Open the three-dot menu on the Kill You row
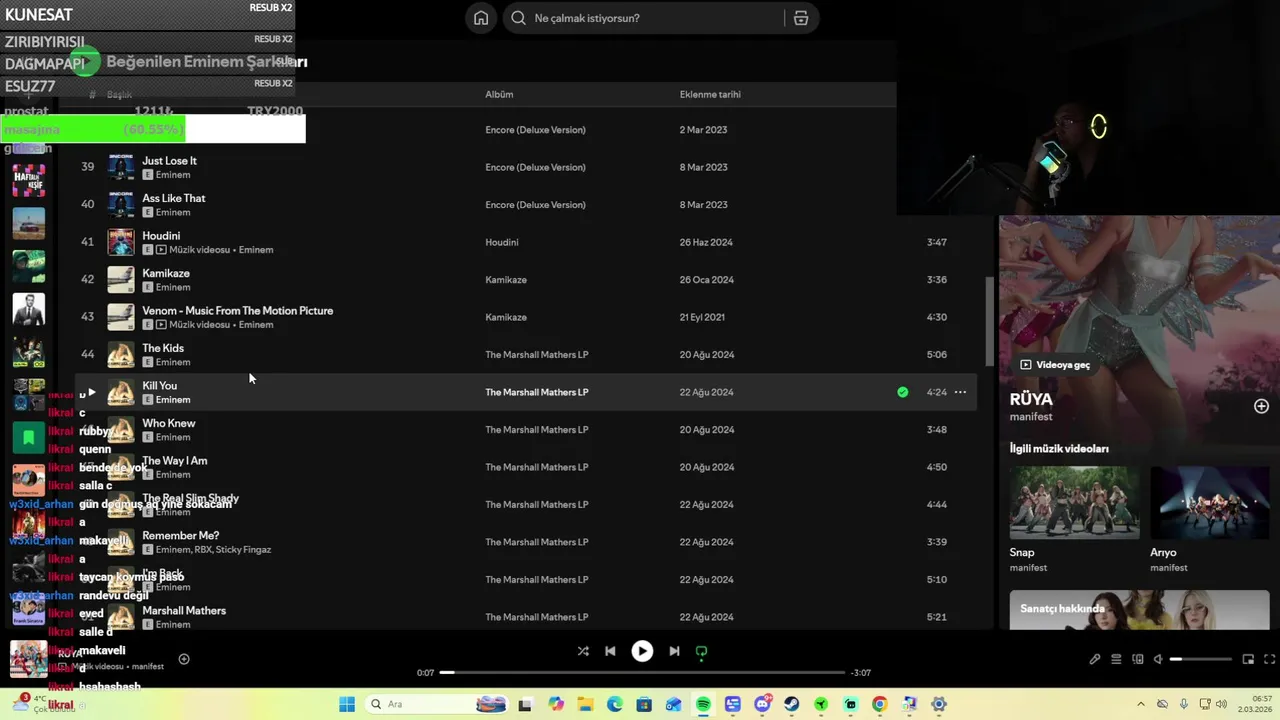 960,392
